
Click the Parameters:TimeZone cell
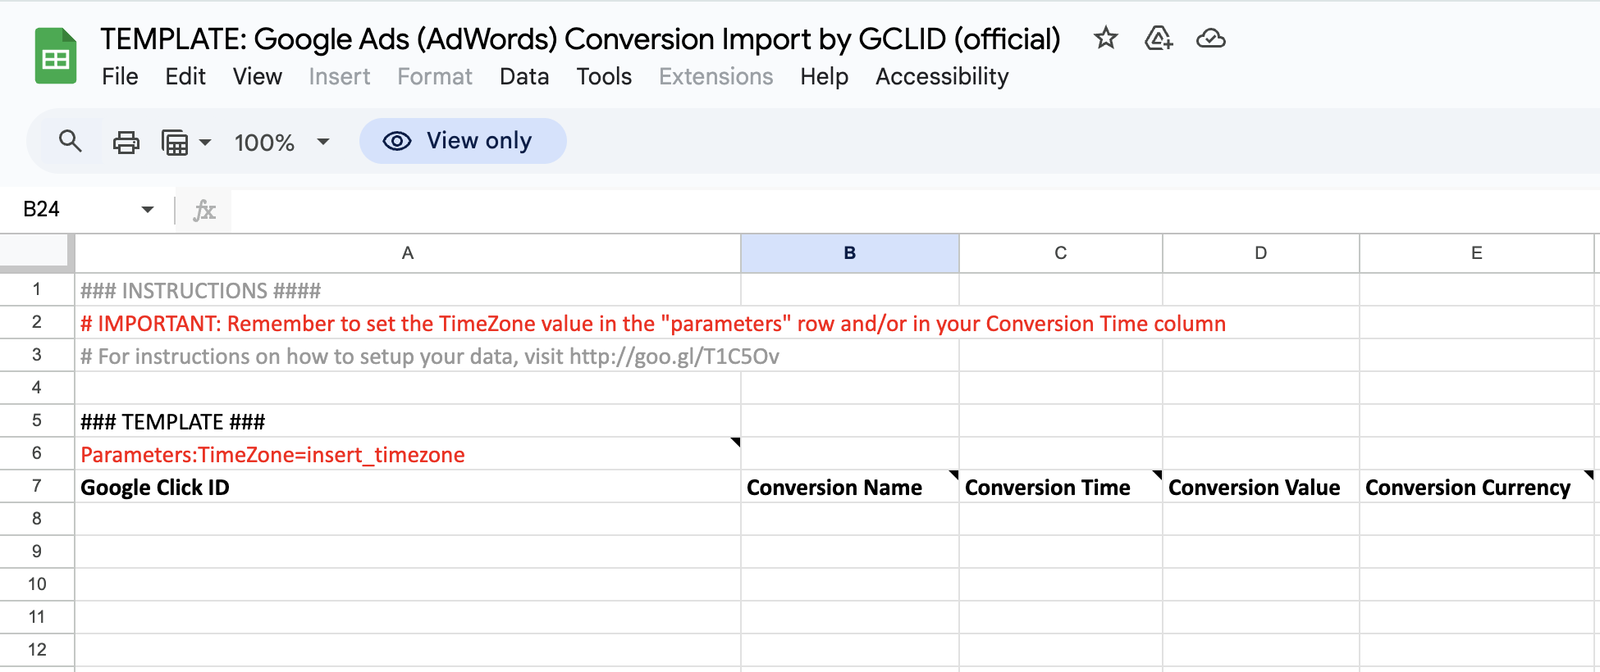tap(407, 455)
